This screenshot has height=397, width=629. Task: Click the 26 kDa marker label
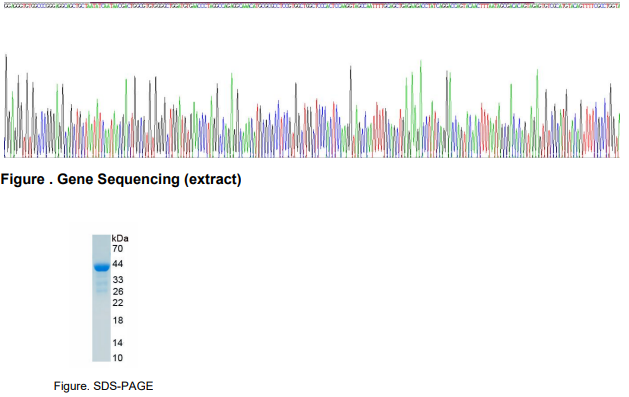click(118, 292)
